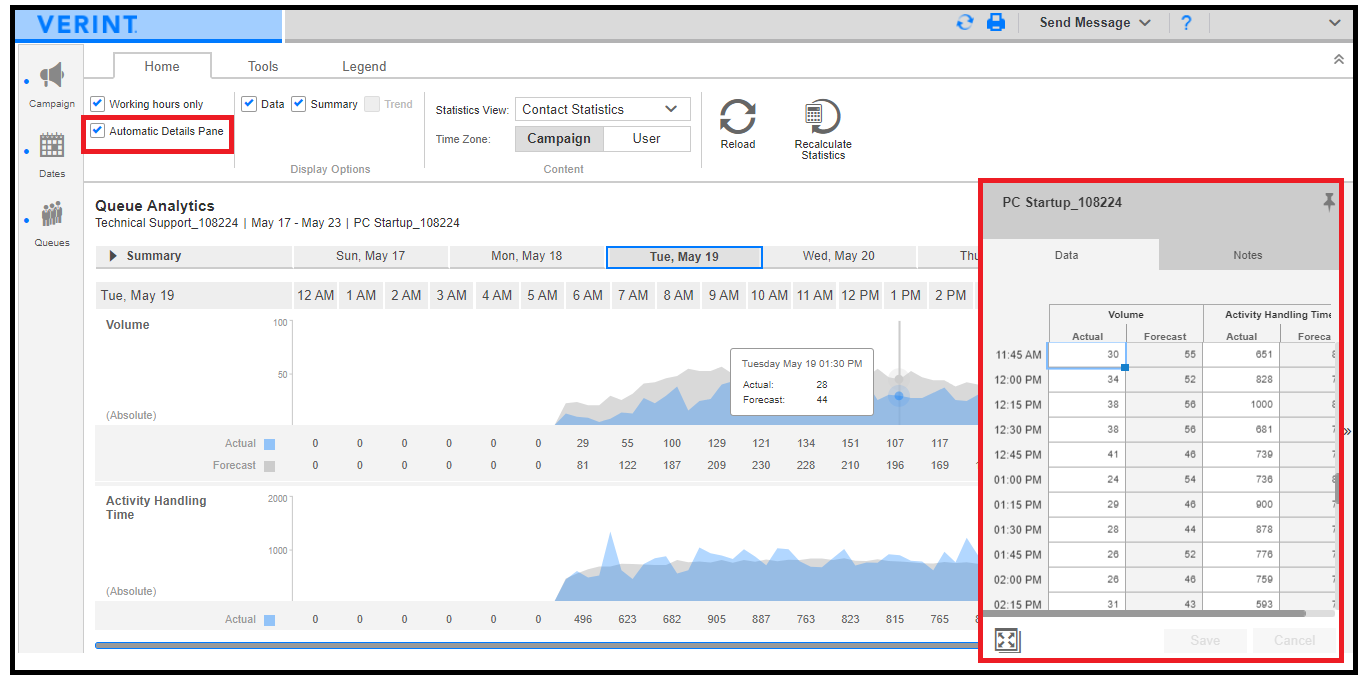The height and width of the screenshot is (682, 1365).
Task: Click the 02:00 PM row label
Action: (x=1017, y=580)
